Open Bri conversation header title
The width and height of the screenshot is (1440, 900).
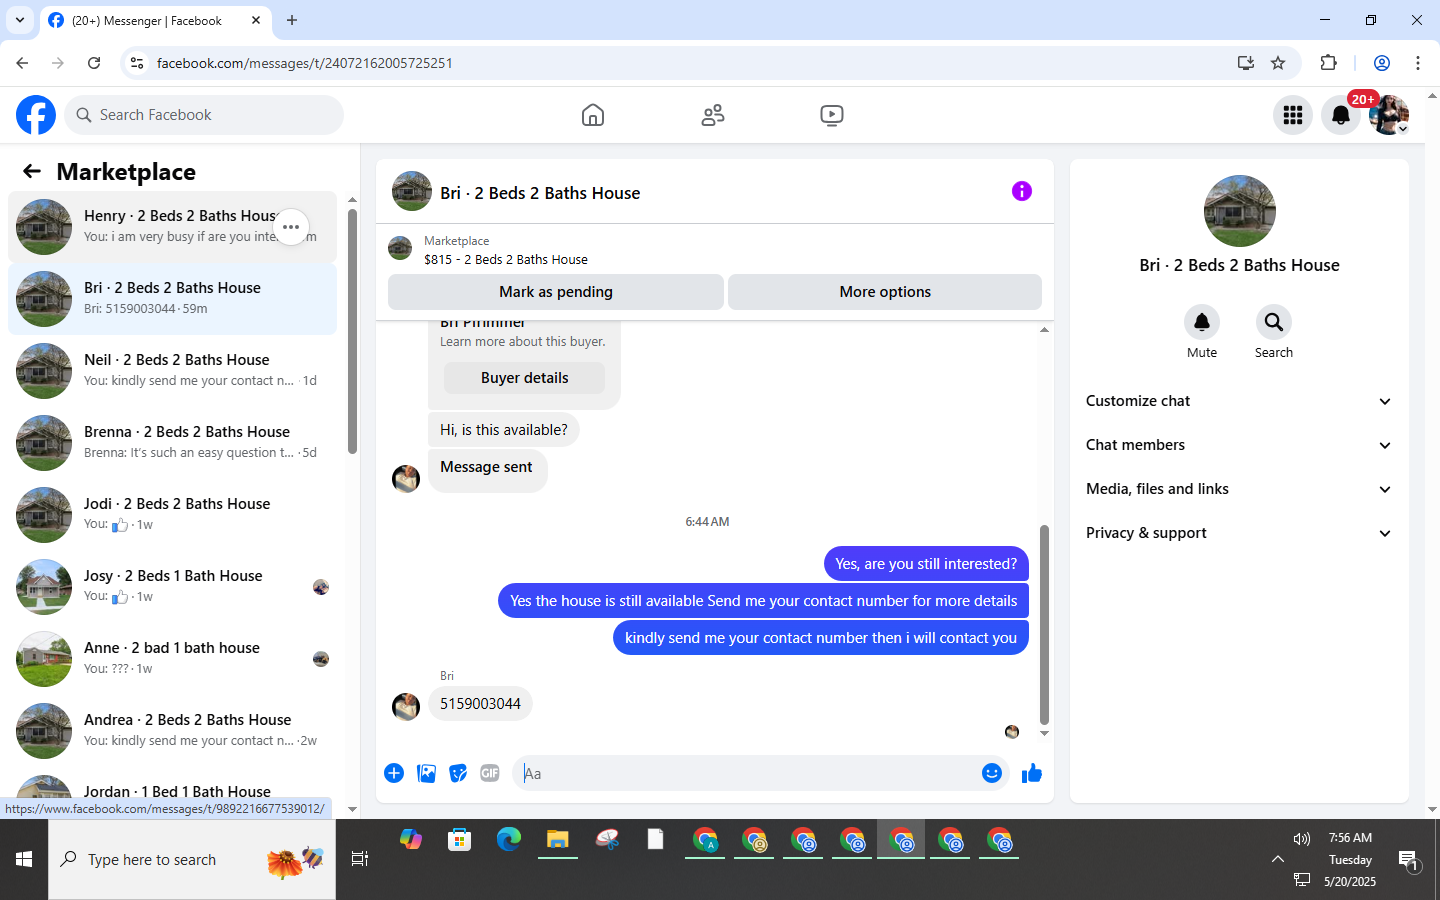(x=540, y=193)
